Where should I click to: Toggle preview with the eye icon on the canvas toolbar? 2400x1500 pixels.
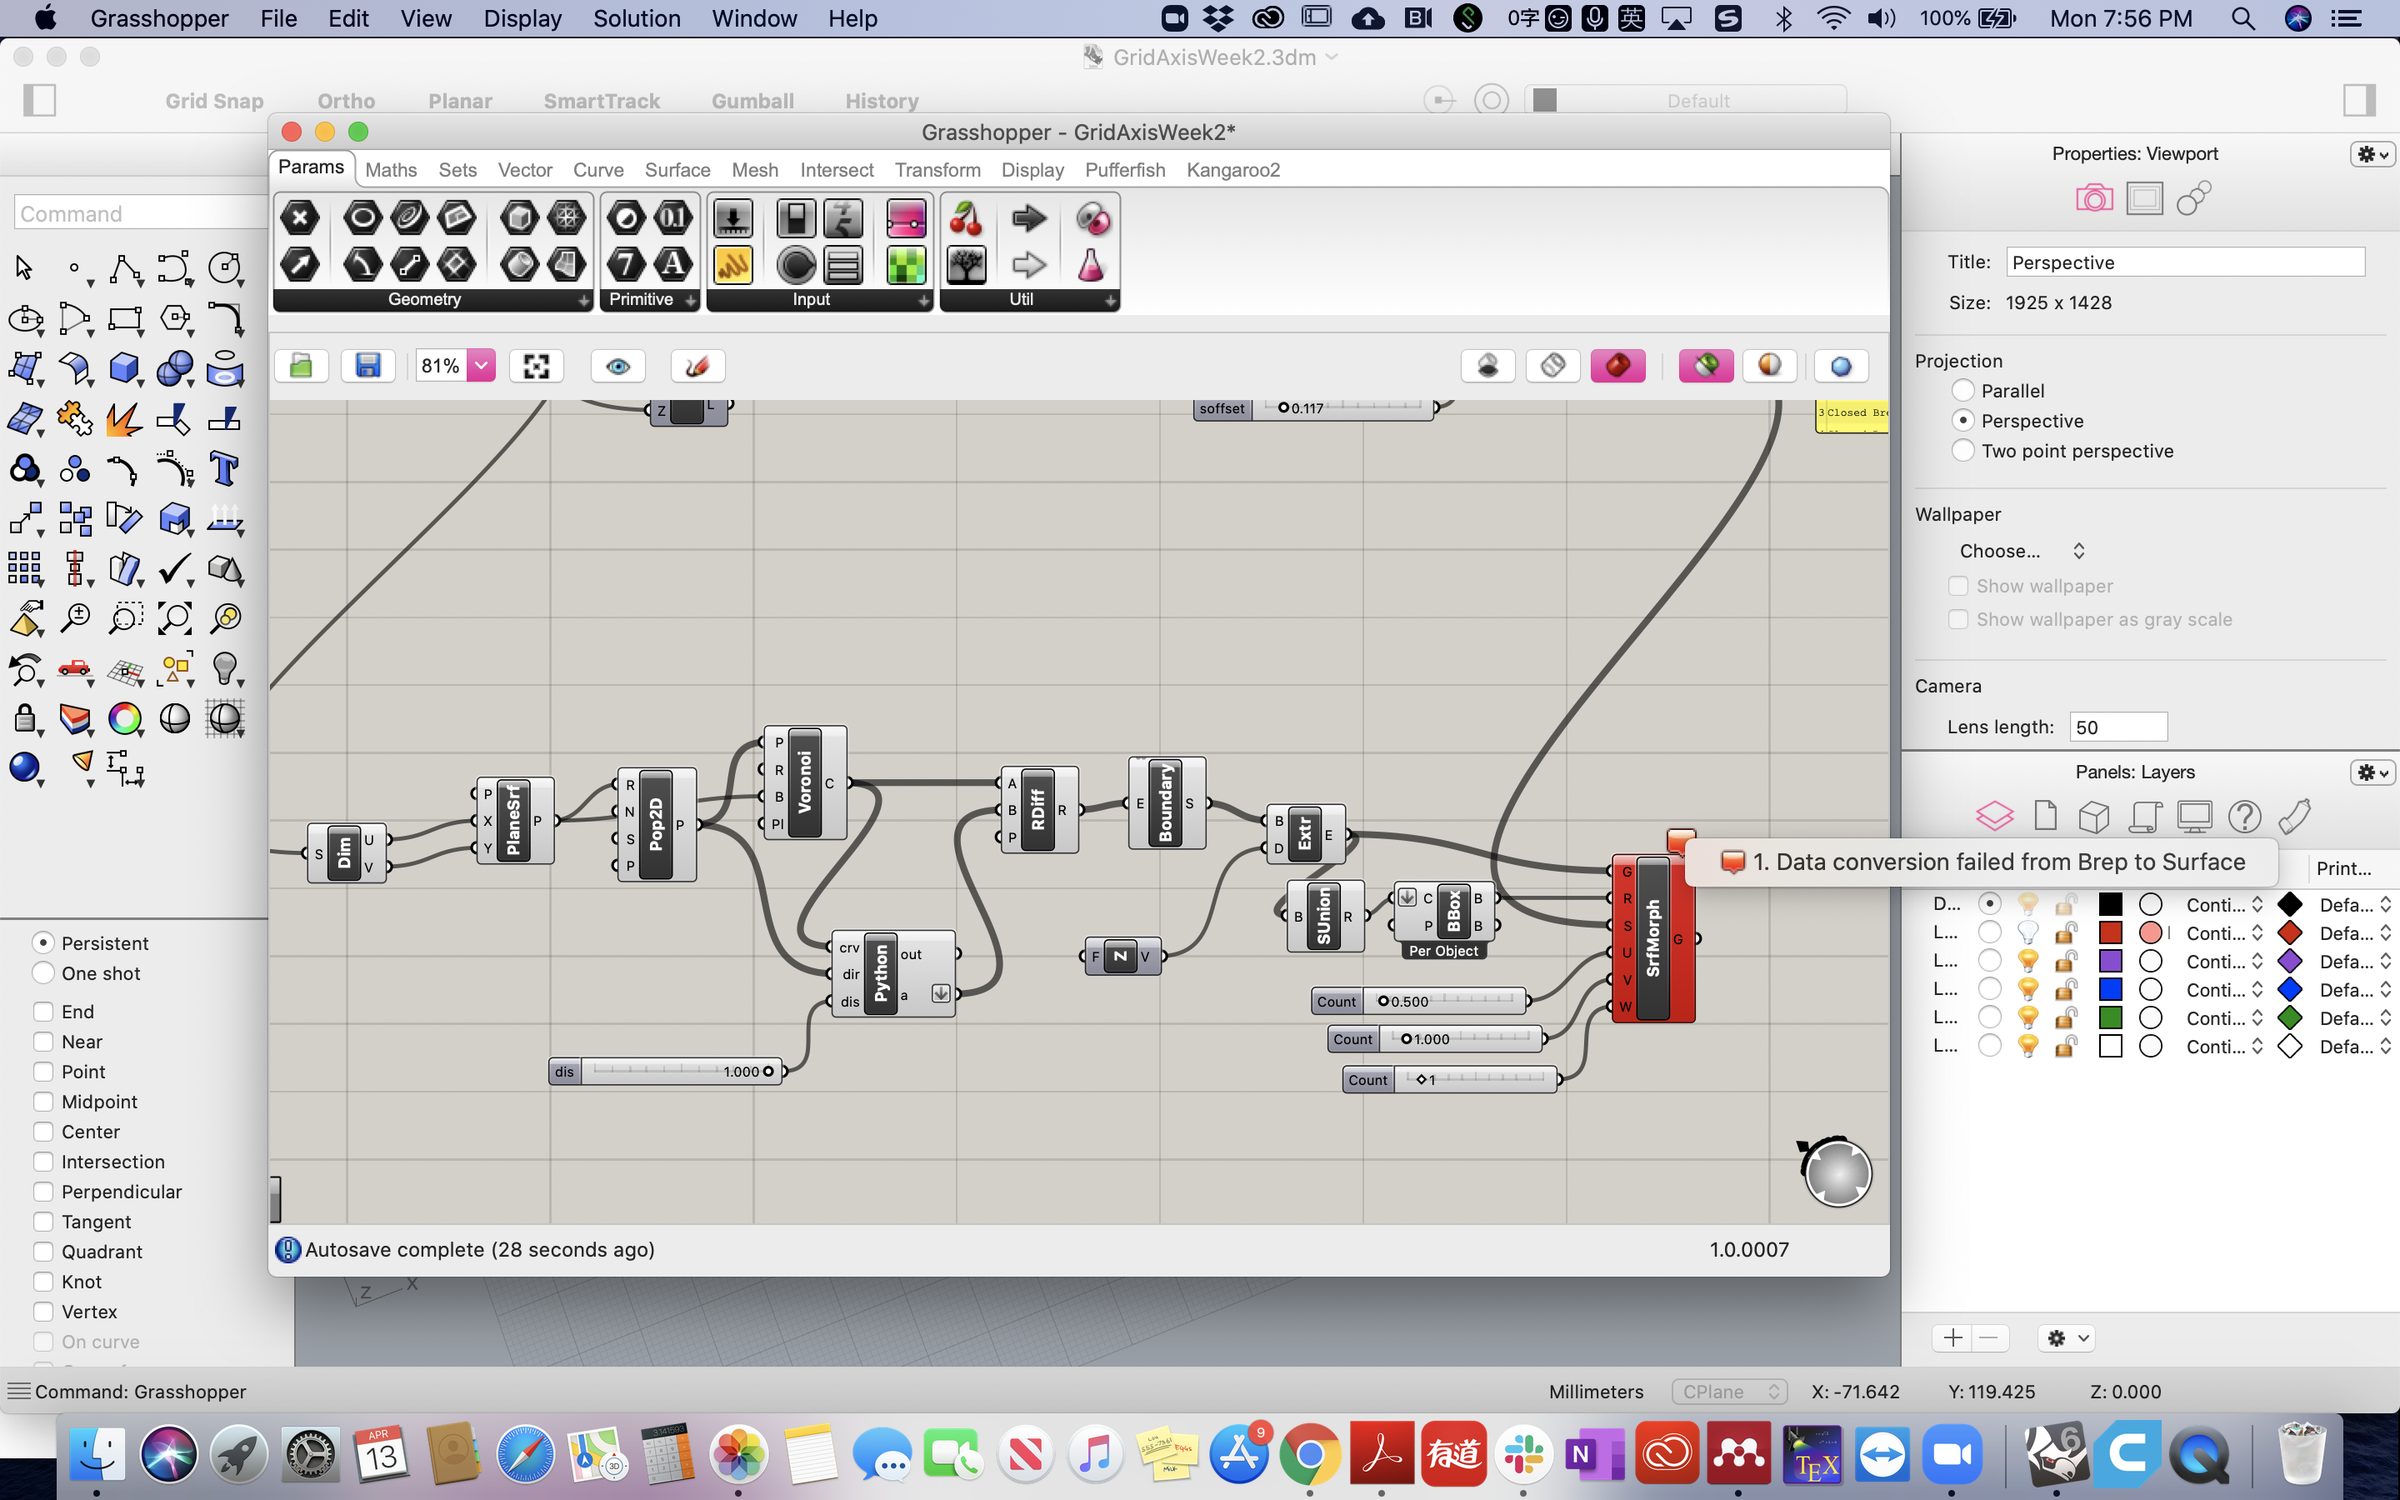[618, 366]
